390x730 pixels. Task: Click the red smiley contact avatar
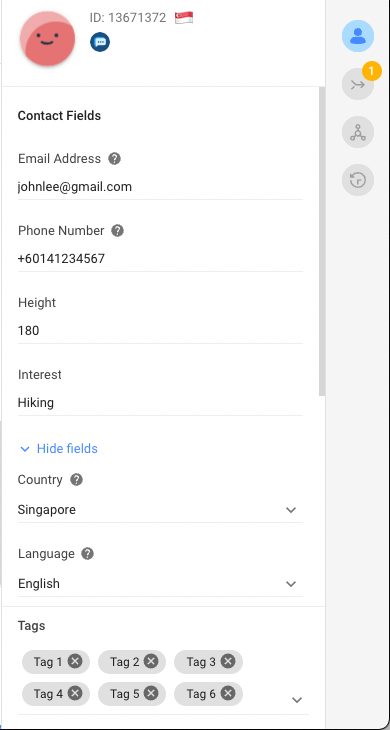tap(47, 39)
